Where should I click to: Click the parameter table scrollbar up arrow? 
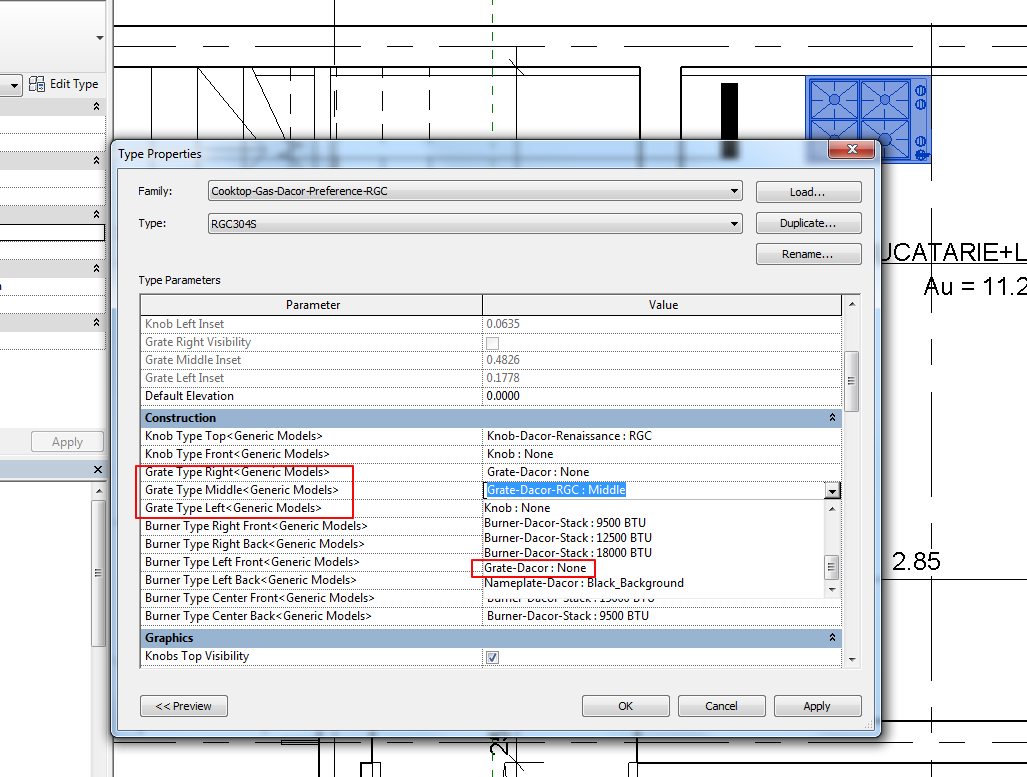click(851, 304)
